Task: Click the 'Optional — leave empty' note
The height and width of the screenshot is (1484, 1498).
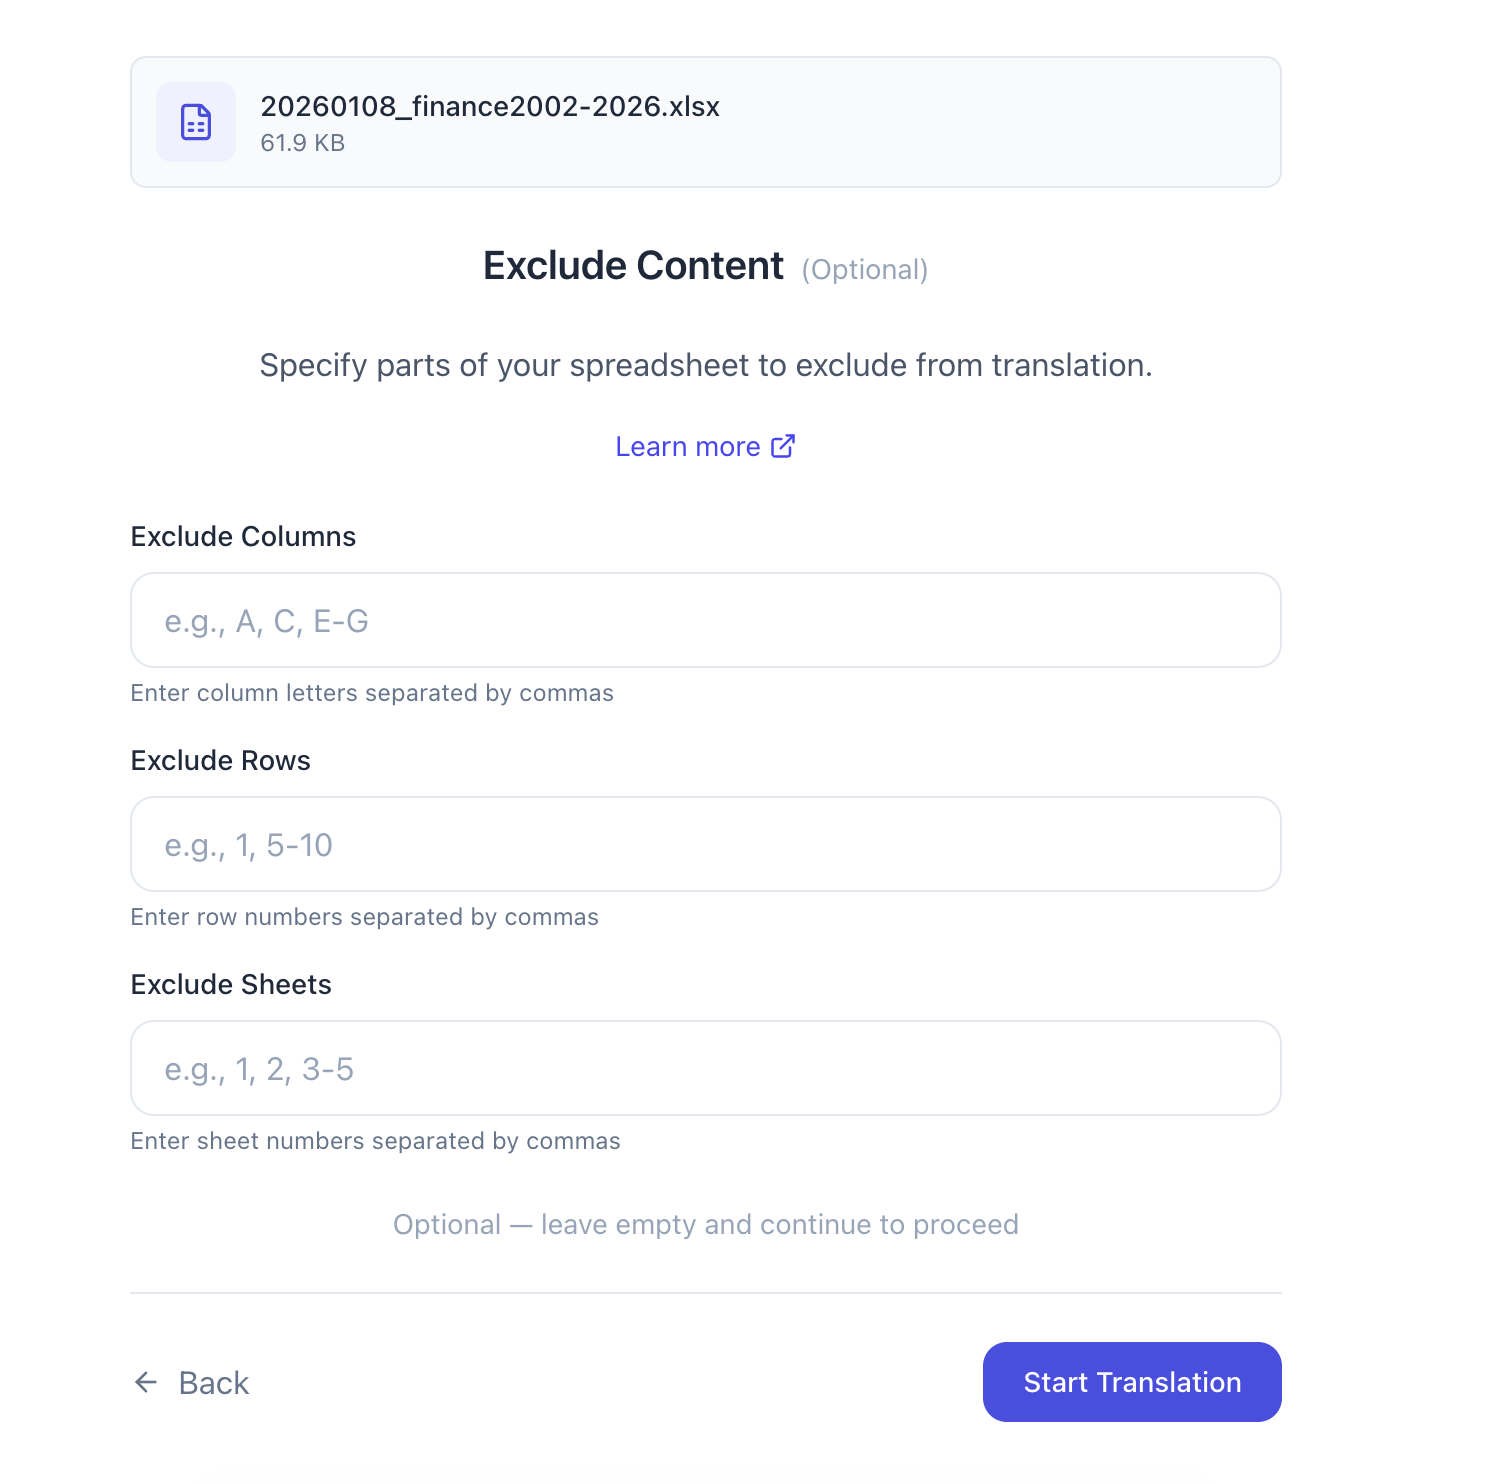Action: click(x=705, y=1225)
